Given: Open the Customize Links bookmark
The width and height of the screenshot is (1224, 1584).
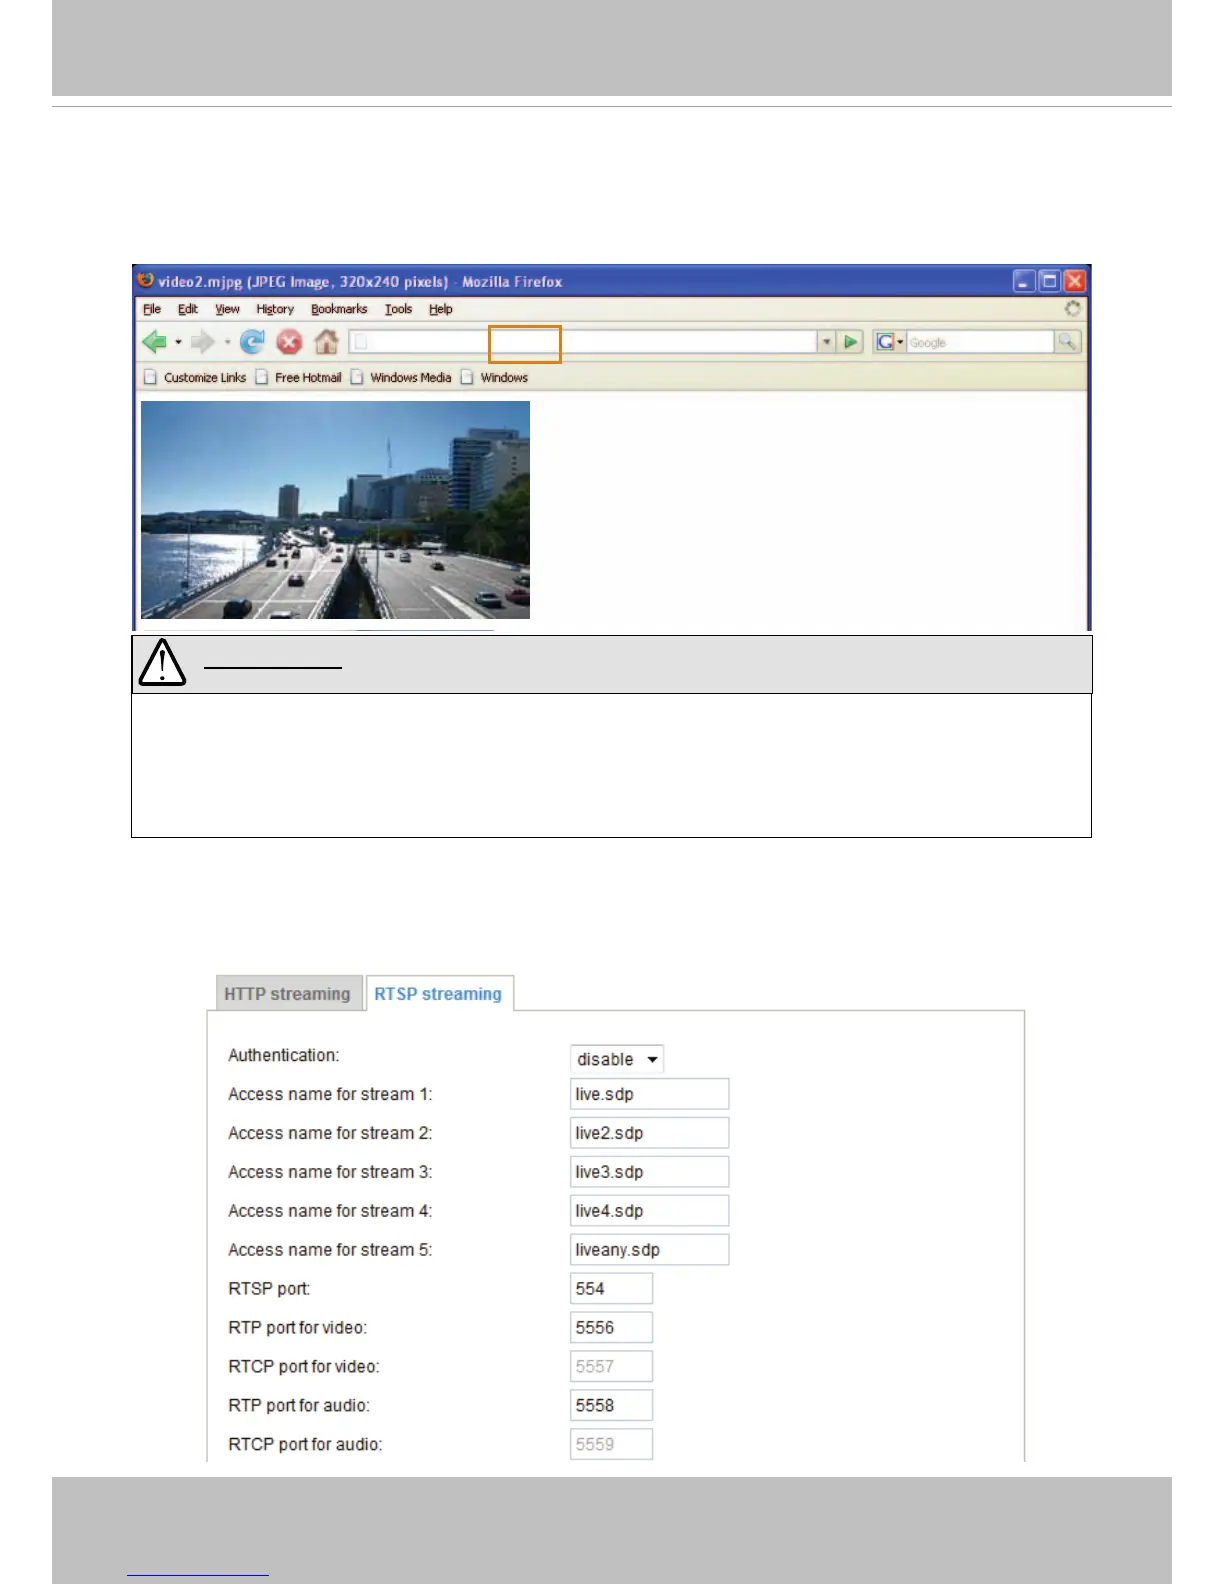Looking at the screenshot, I should (196, 377).
